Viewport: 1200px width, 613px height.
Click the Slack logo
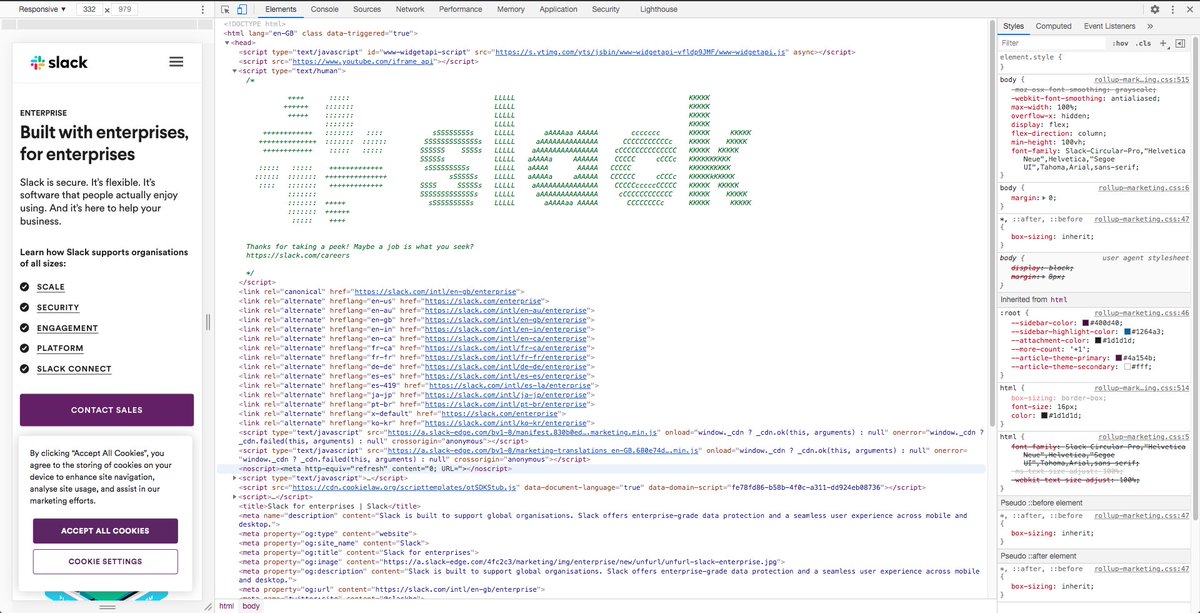(59, 62)
